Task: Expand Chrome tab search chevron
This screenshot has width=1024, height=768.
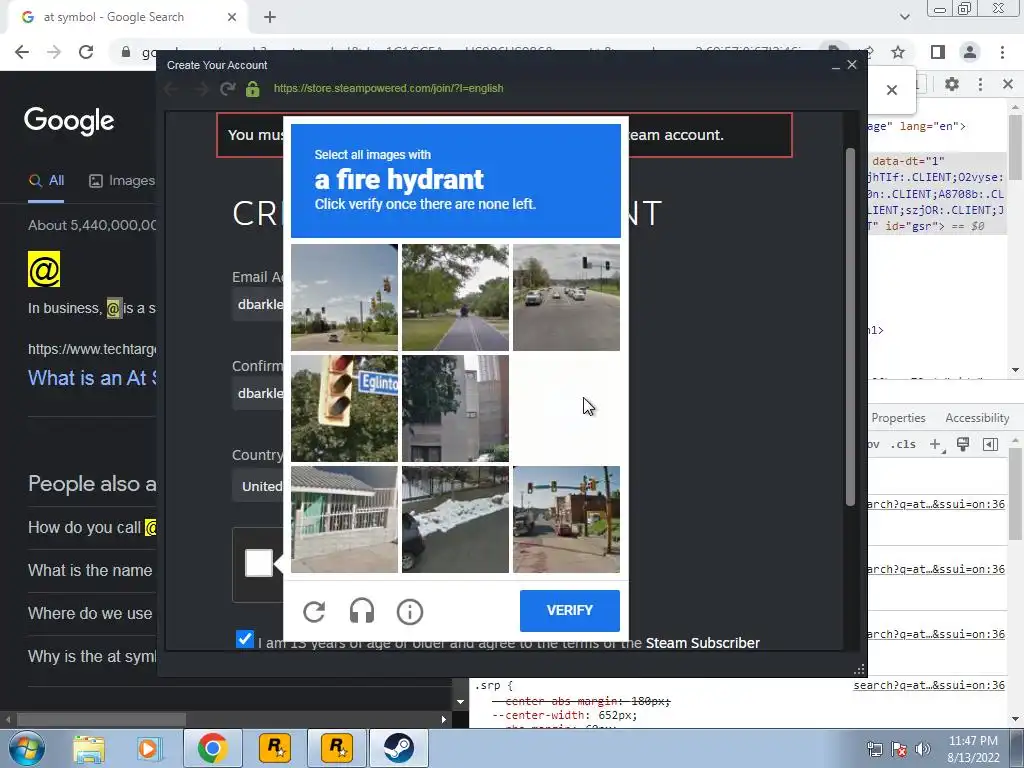Action: (x=904, y=17)
